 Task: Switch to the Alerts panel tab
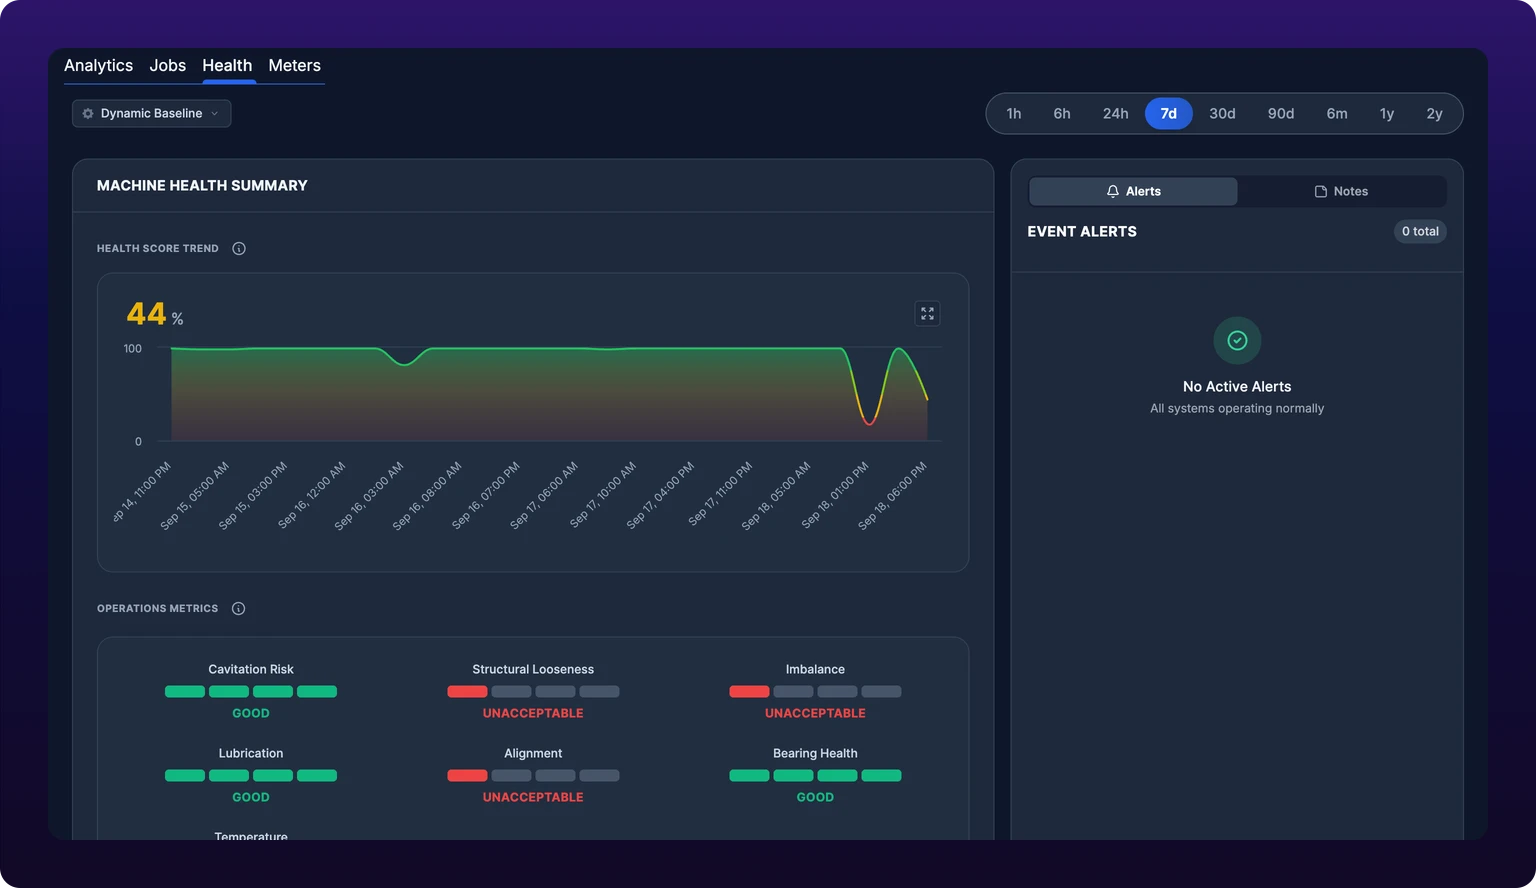[x=1133, y=191]
